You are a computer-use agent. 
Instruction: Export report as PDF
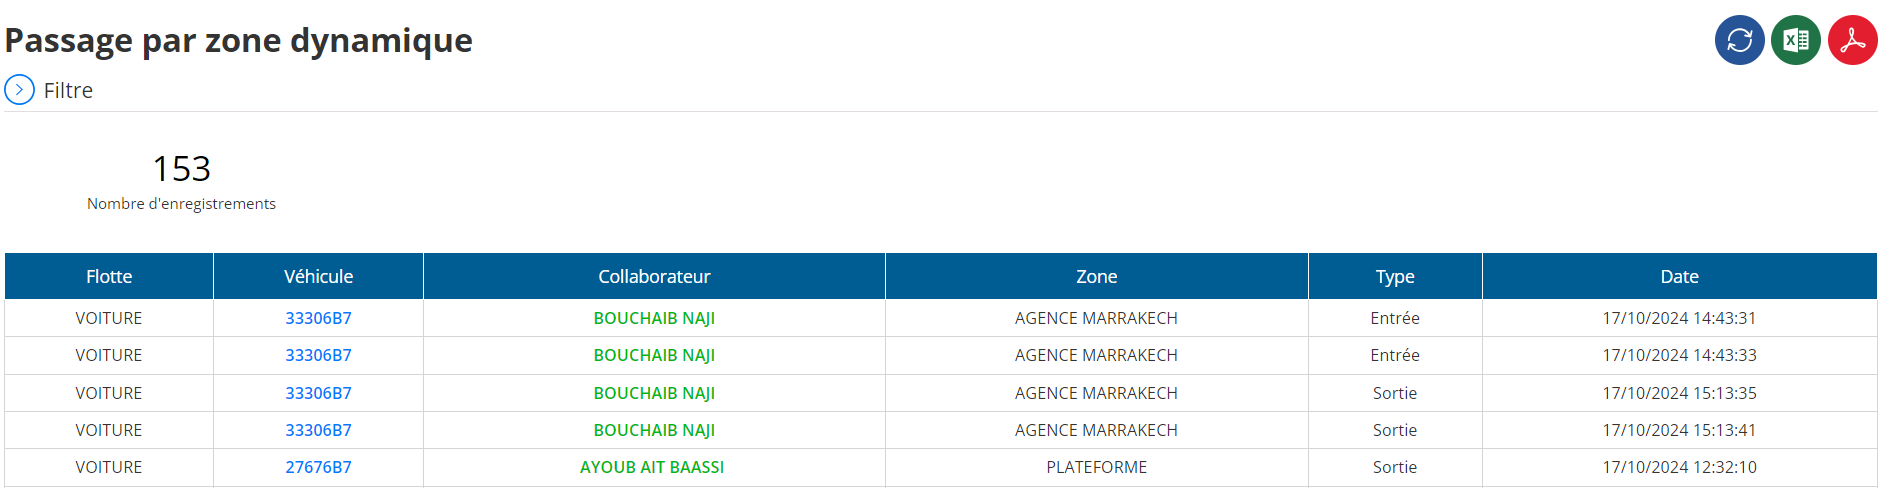click(x=1853, y=40)
